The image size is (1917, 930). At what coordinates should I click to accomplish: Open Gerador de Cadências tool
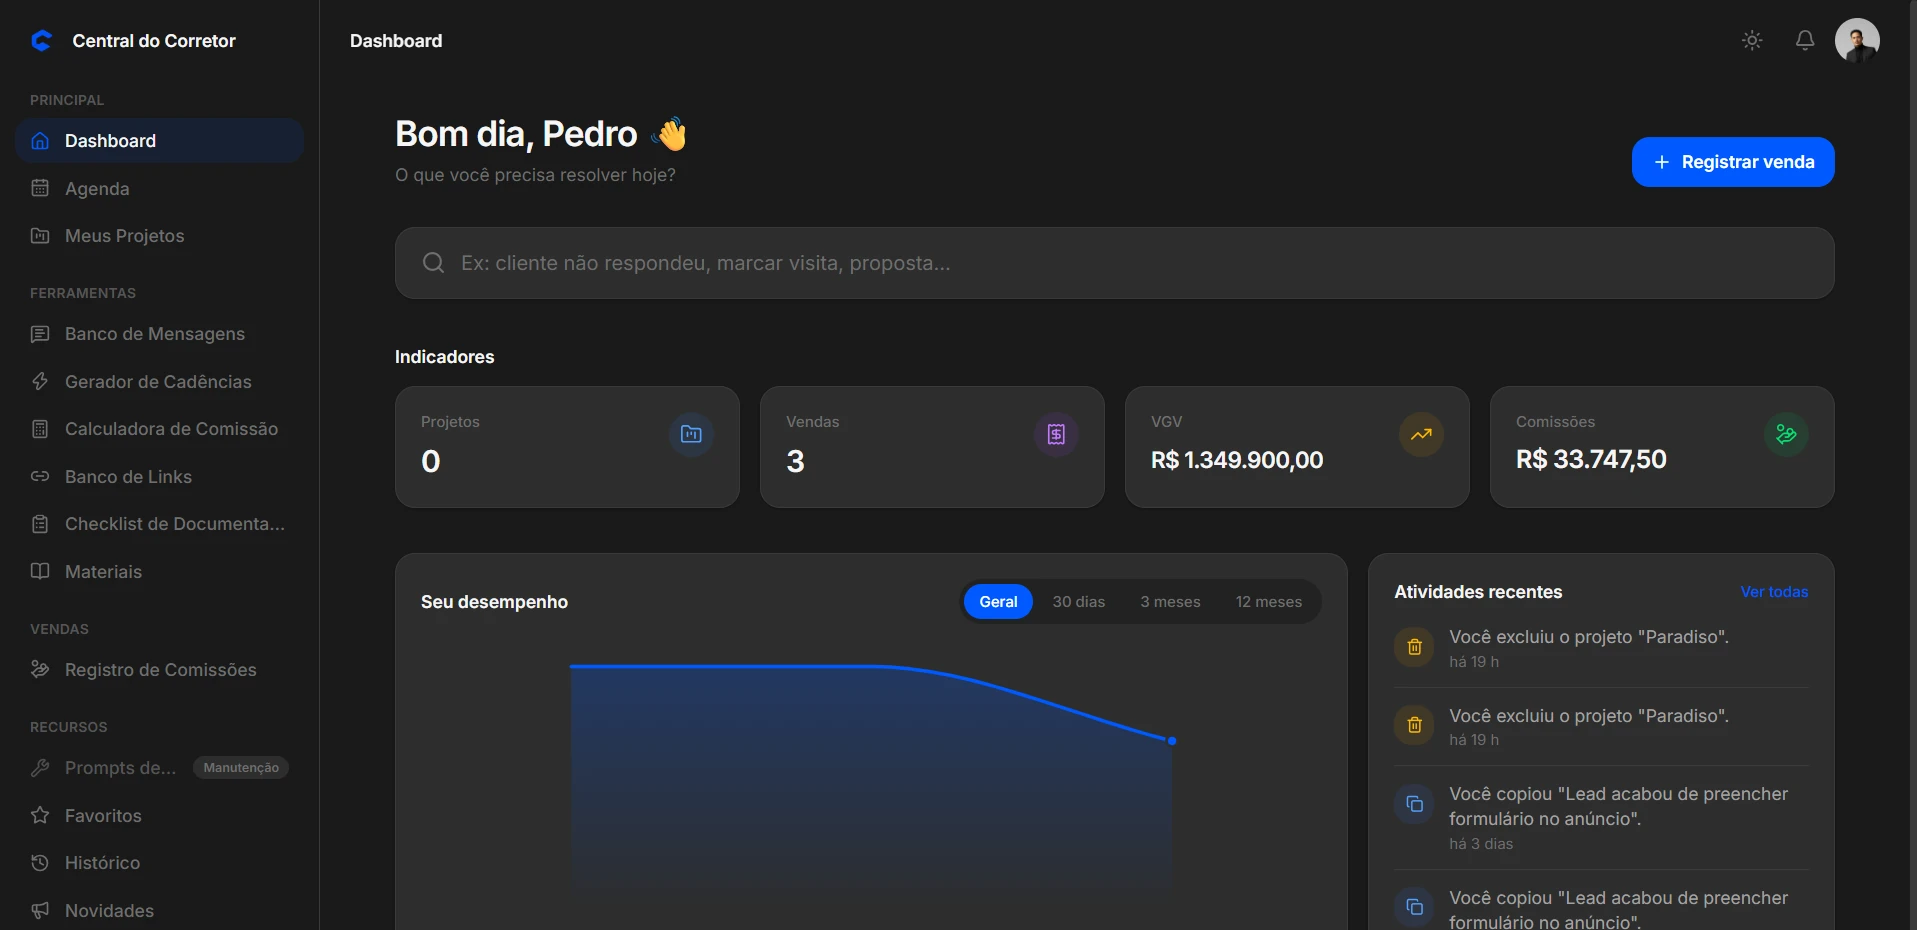click(159, 382)
